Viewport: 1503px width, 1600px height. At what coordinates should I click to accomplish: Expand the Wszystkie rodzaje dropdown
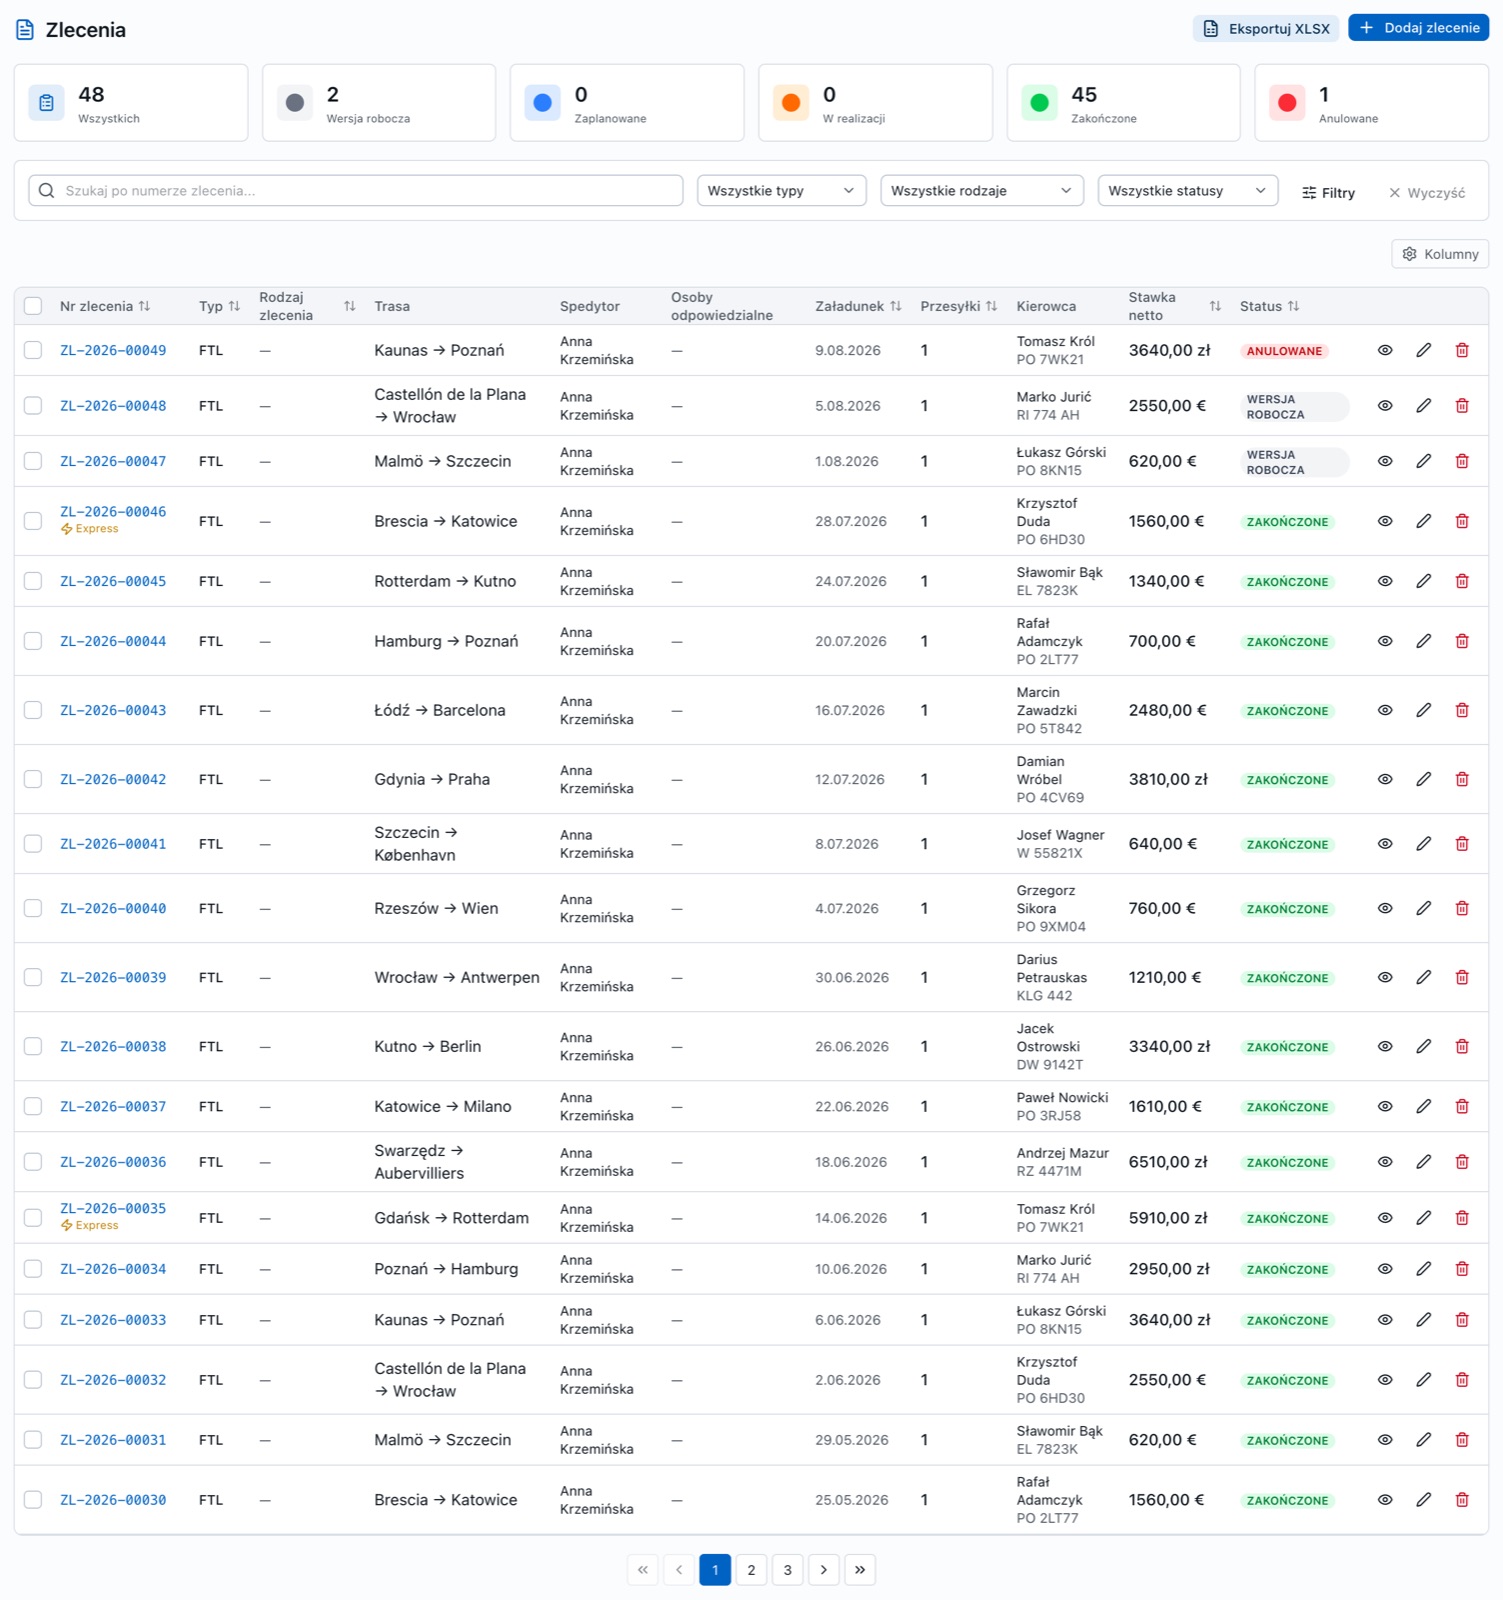(x=981, y=191)
